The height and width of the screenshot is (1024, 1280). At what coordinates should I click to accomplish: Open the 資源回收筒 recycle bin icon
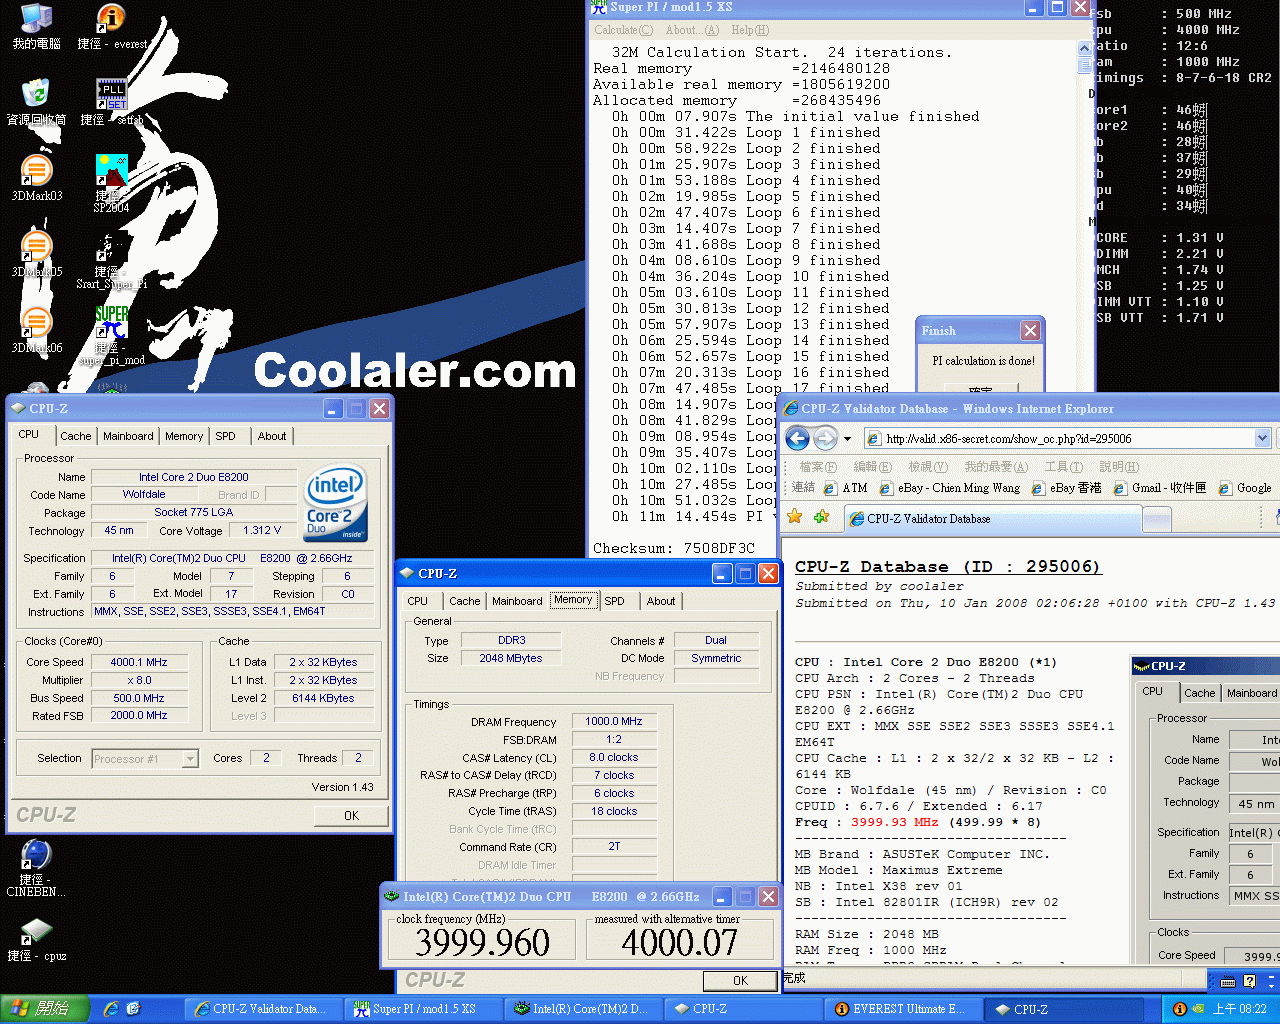tap(36, 102)
